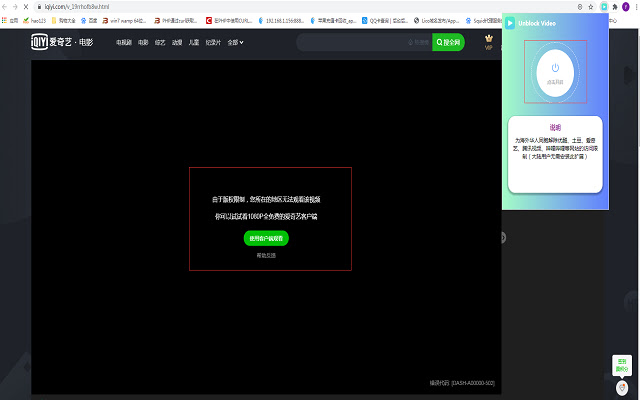Viewport: 640px width, 400px height.
Task: Open the 综艺 channel tab
Action: coord(160,42)
